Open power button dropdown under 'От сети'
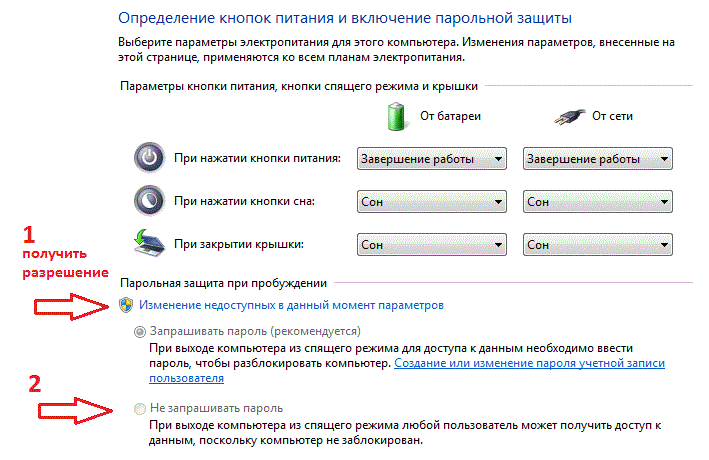 597,159
